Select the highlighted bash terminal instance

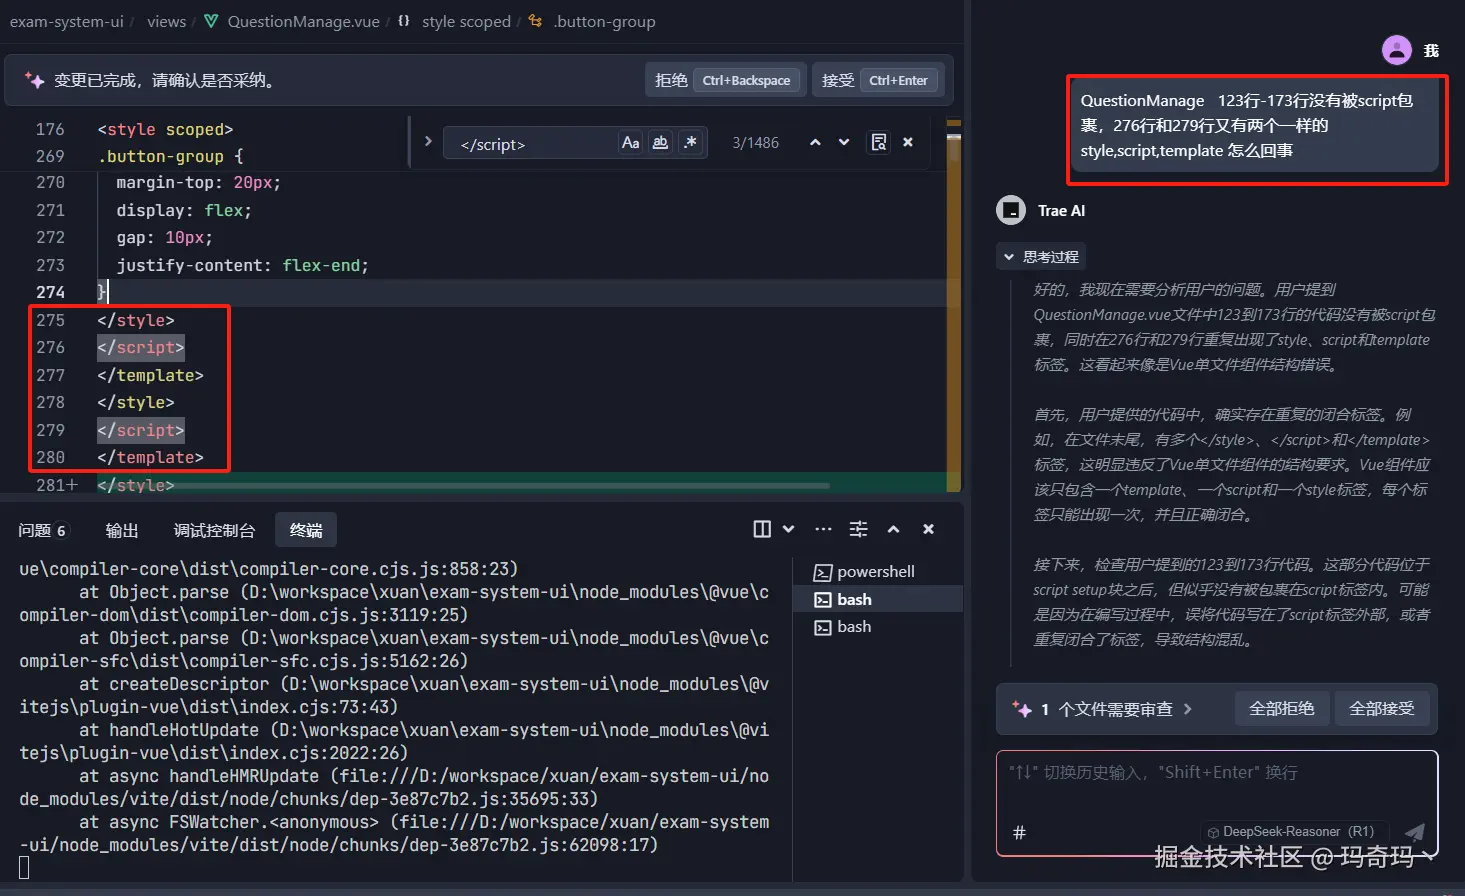click(x=878, y=599)
